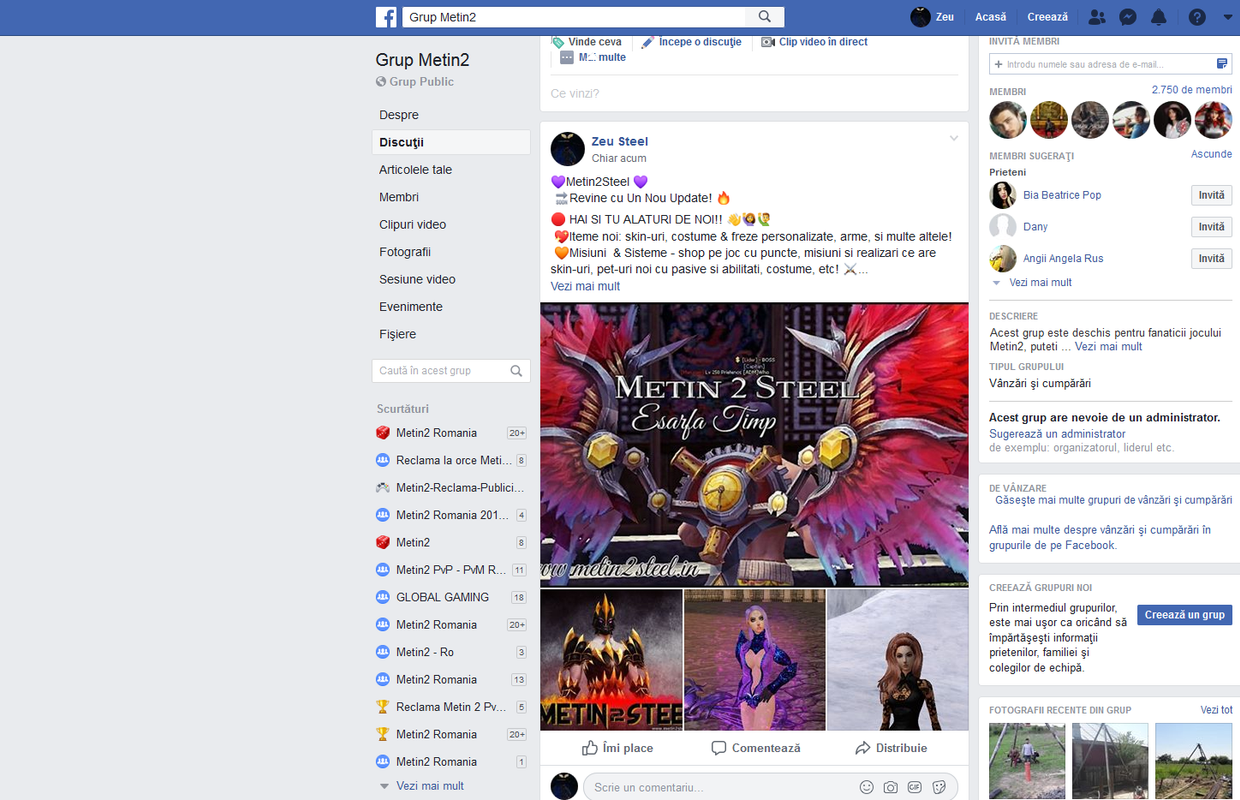This screenshot has height=800, width=1240.
Task: Open Zeu Steel post author avatar
Action: click(567, 148)
